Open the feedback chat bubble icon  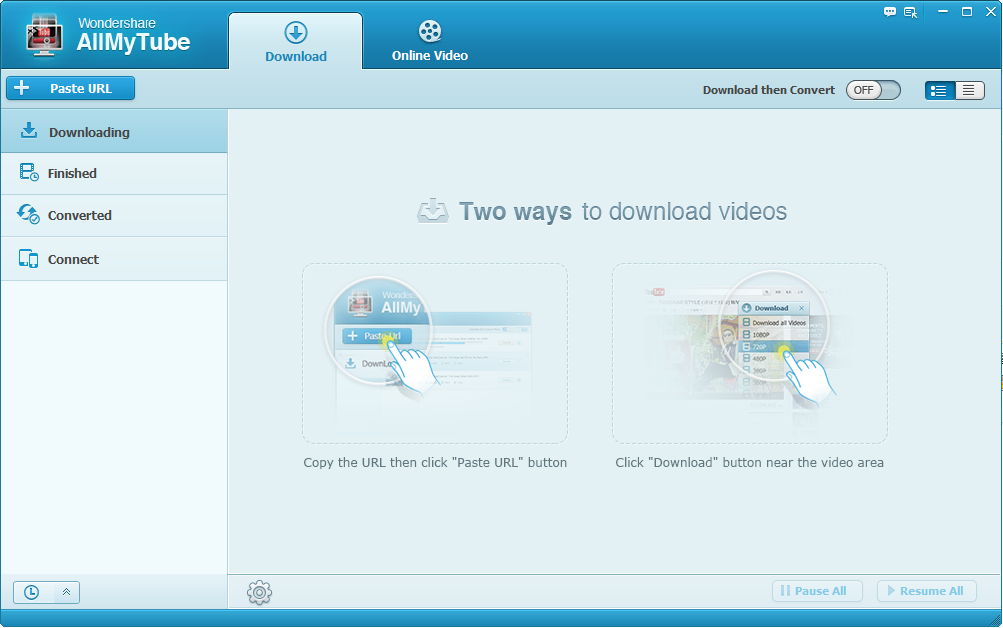pos(888,12)
